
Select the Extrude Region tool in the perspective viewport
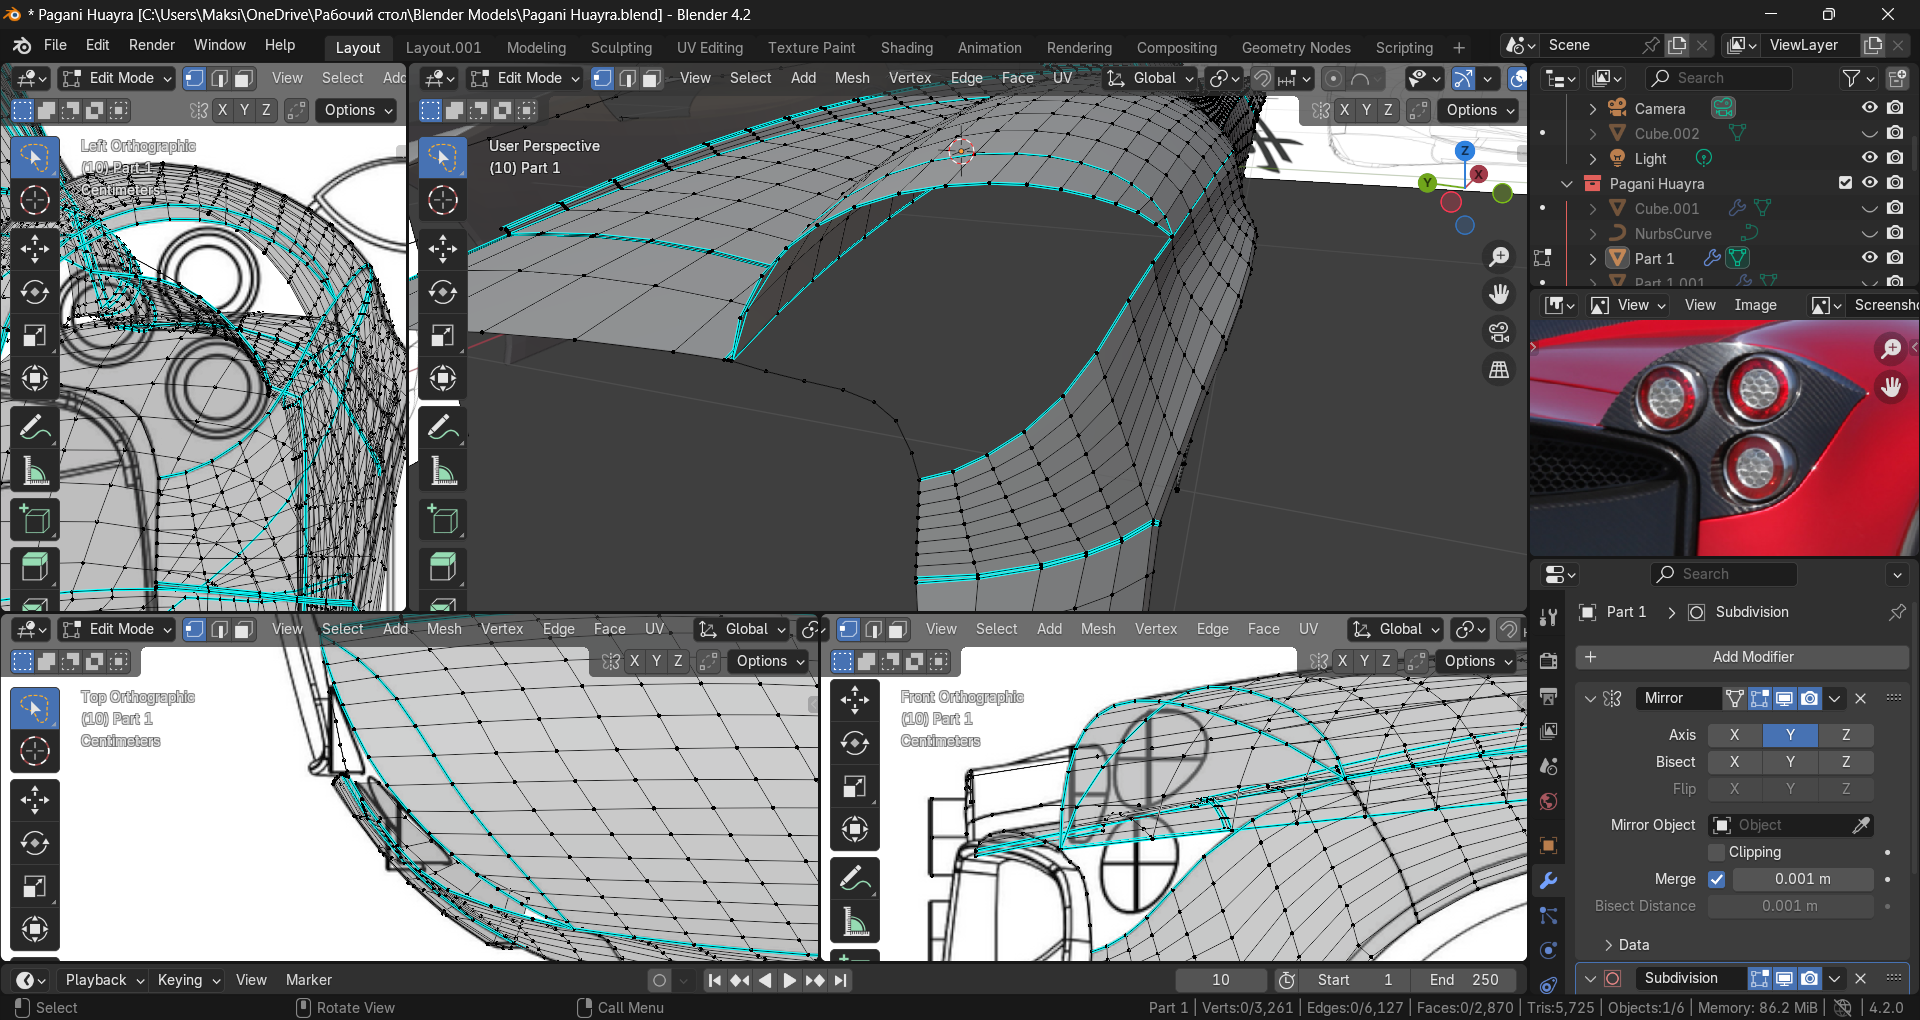(442, 567)
